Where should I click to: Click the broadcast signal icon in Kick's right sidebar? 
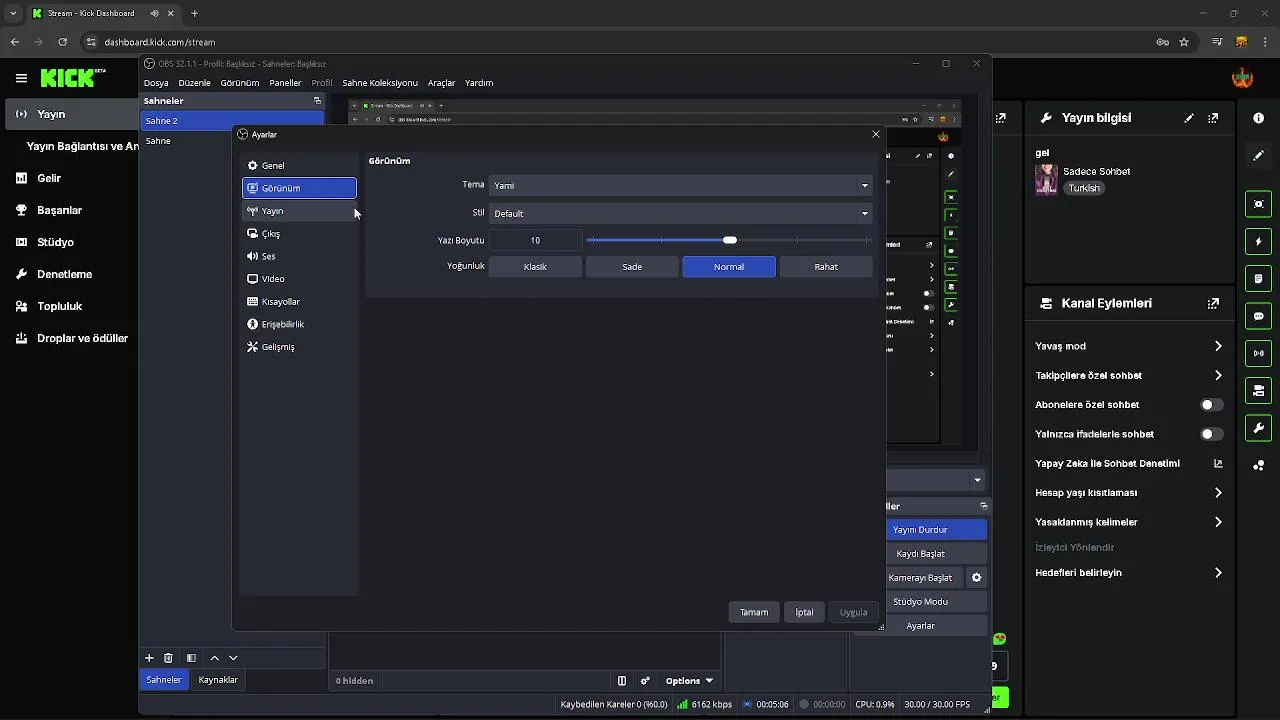tap(1258, 353)
